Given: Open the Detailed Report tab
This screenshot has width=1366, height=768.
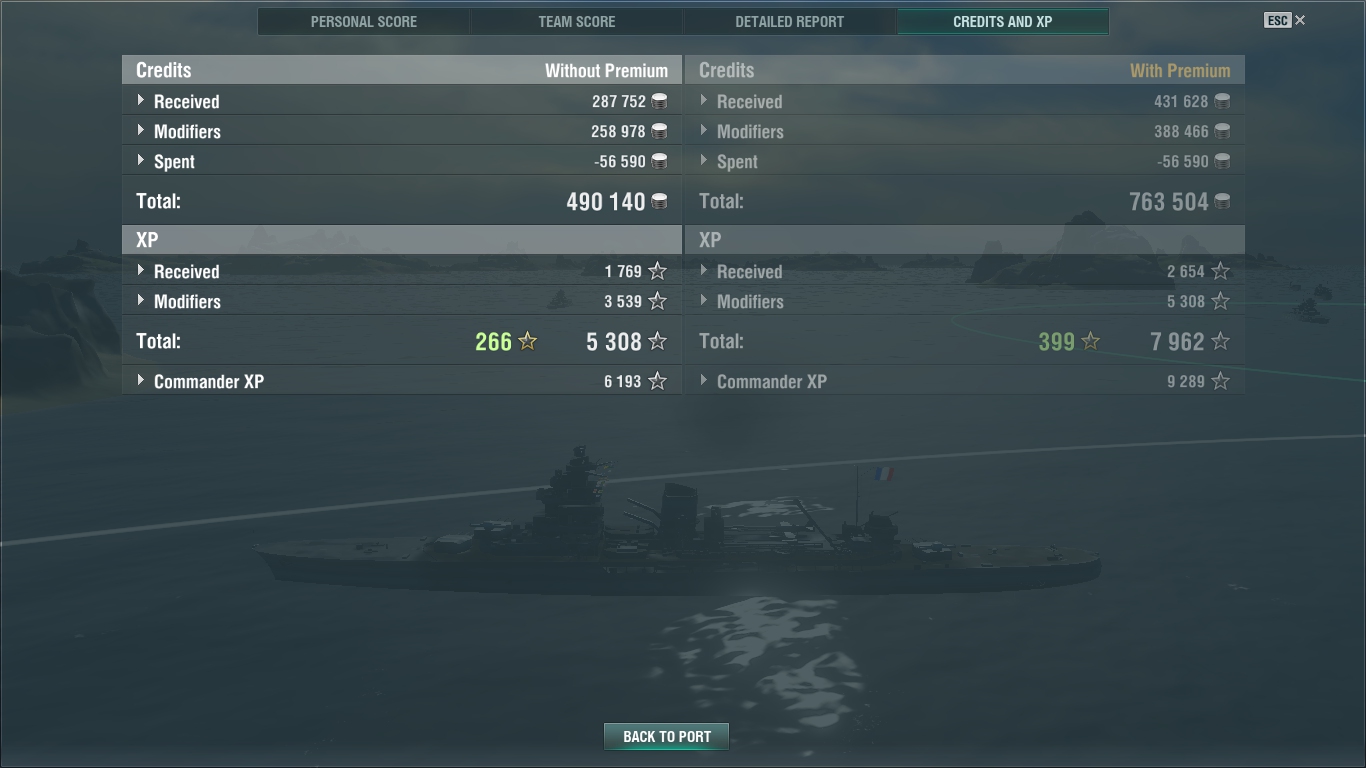Looking at the screenshot, I should click(x=790, y=21).
